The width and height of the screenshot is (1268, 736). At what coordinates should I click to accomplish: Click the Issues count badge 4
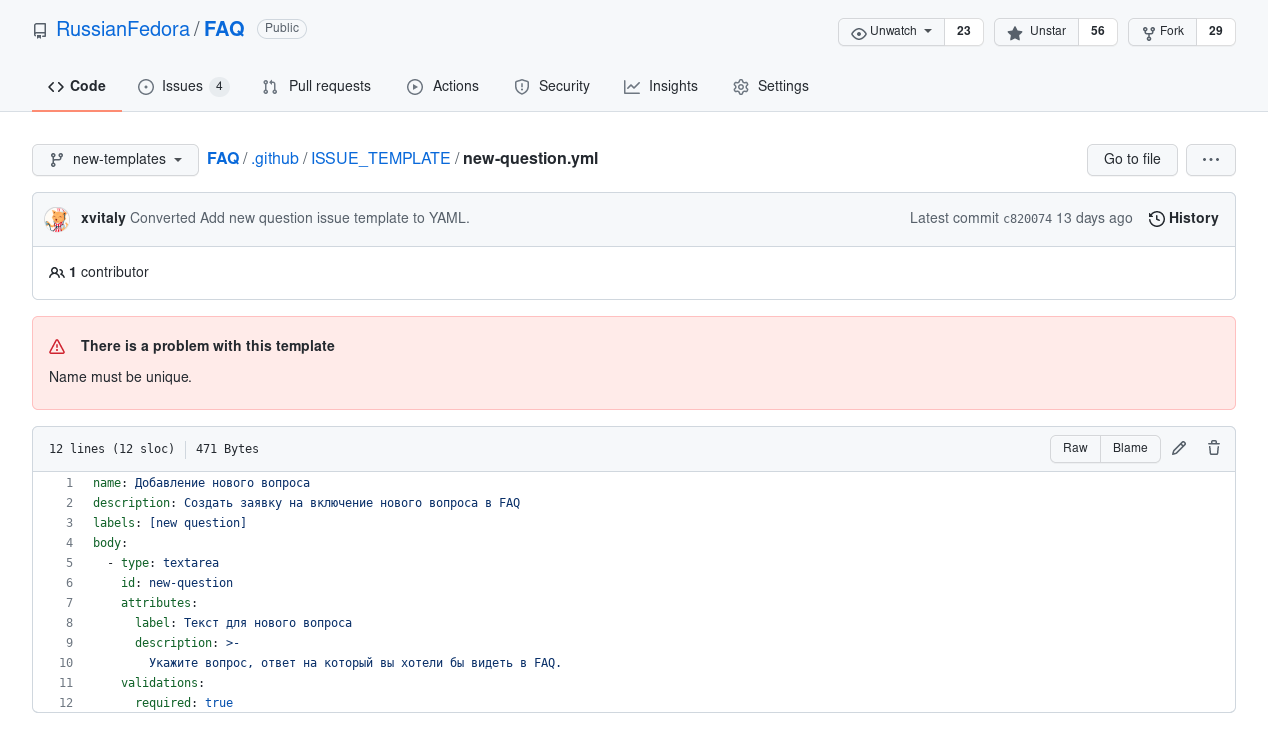coord(219,87)
